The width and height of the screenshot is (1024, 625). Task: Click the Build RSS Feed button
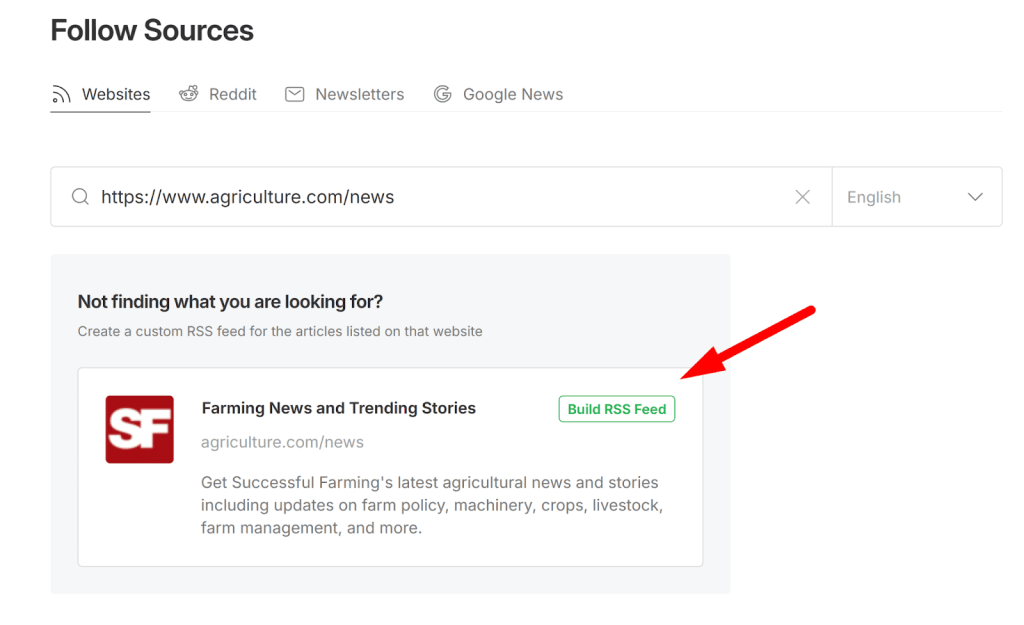(616, 408)
